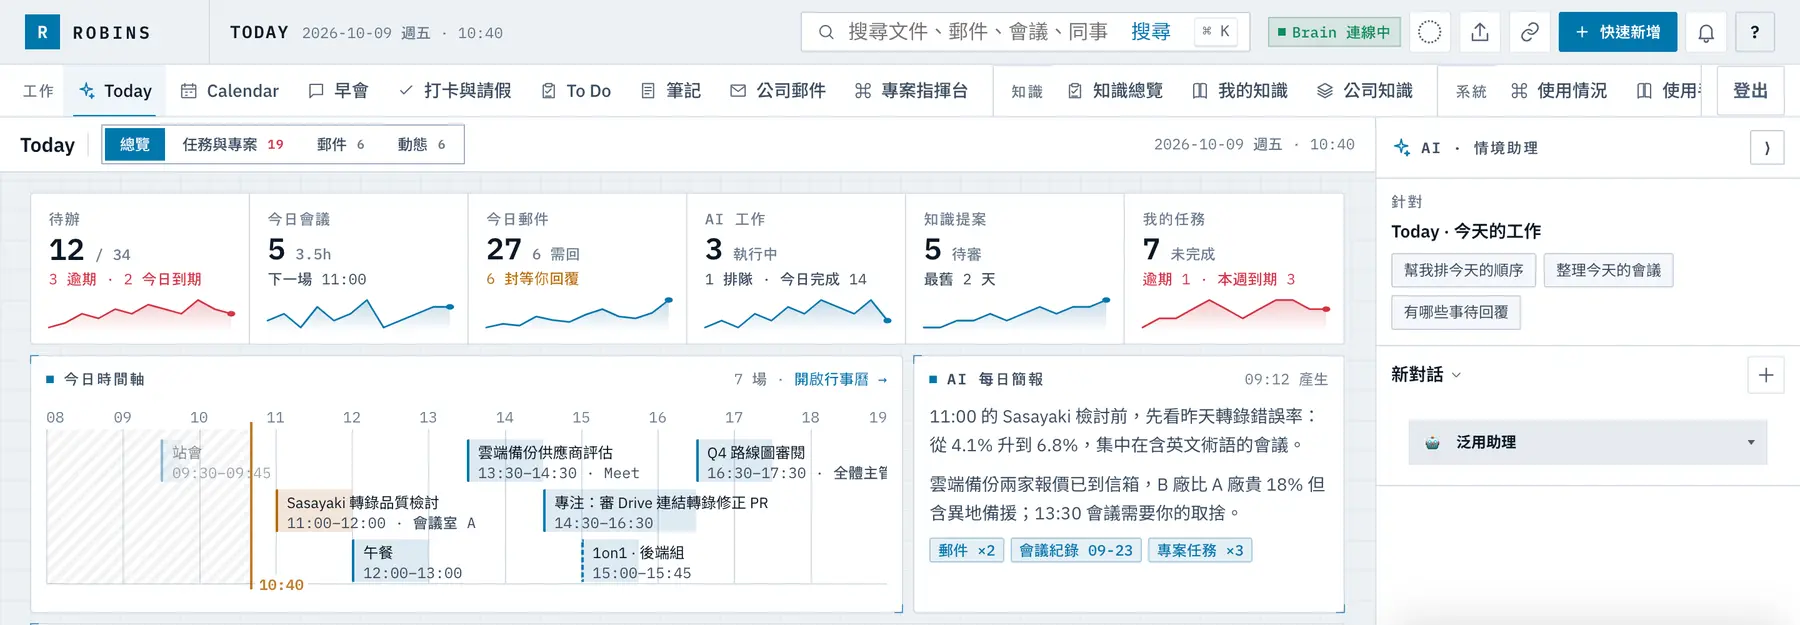Screen dimensions: 1800x625
Task: Go to 早會 in the navigation
Action: (339, 91)
